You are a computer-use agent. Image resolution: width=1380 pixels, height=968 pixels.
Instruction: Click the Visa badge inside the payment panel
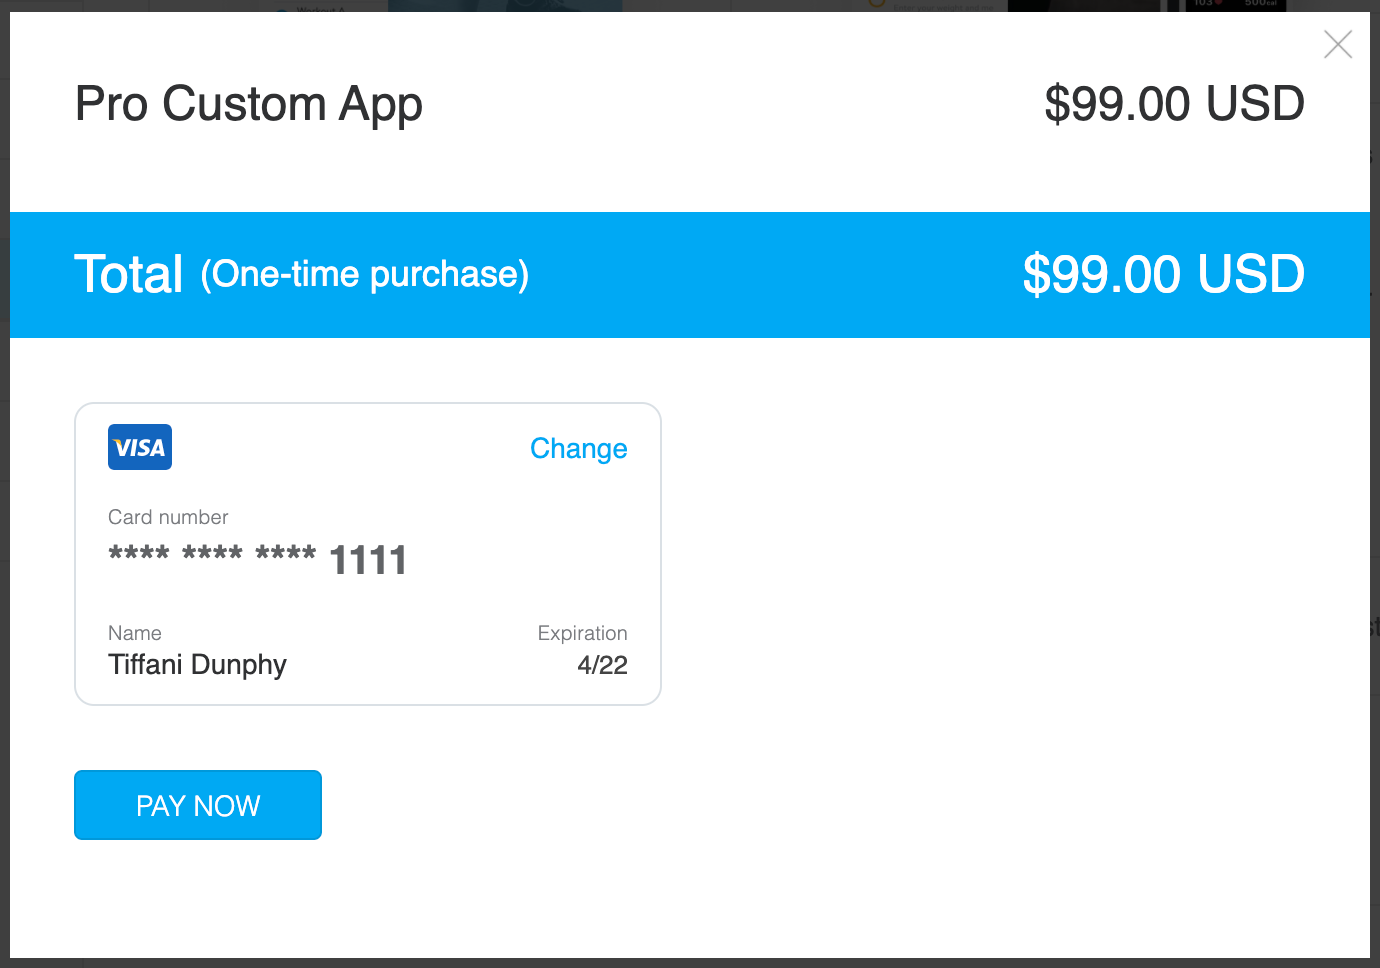(x=139, y=447)
